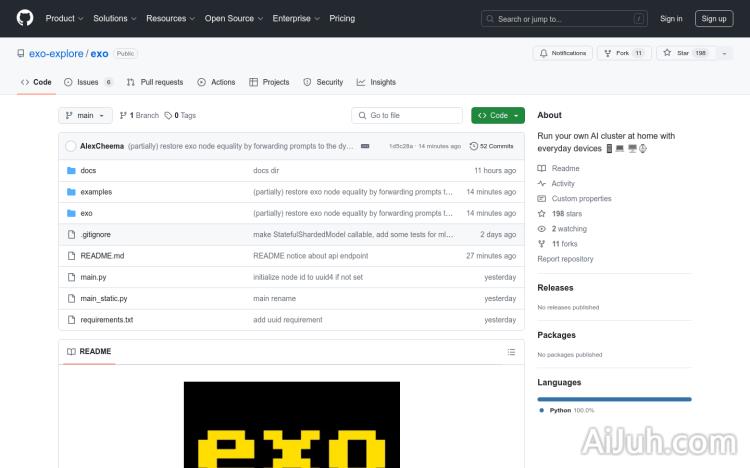Toggle Notifications bell button
750x468 pixels.
563,53
